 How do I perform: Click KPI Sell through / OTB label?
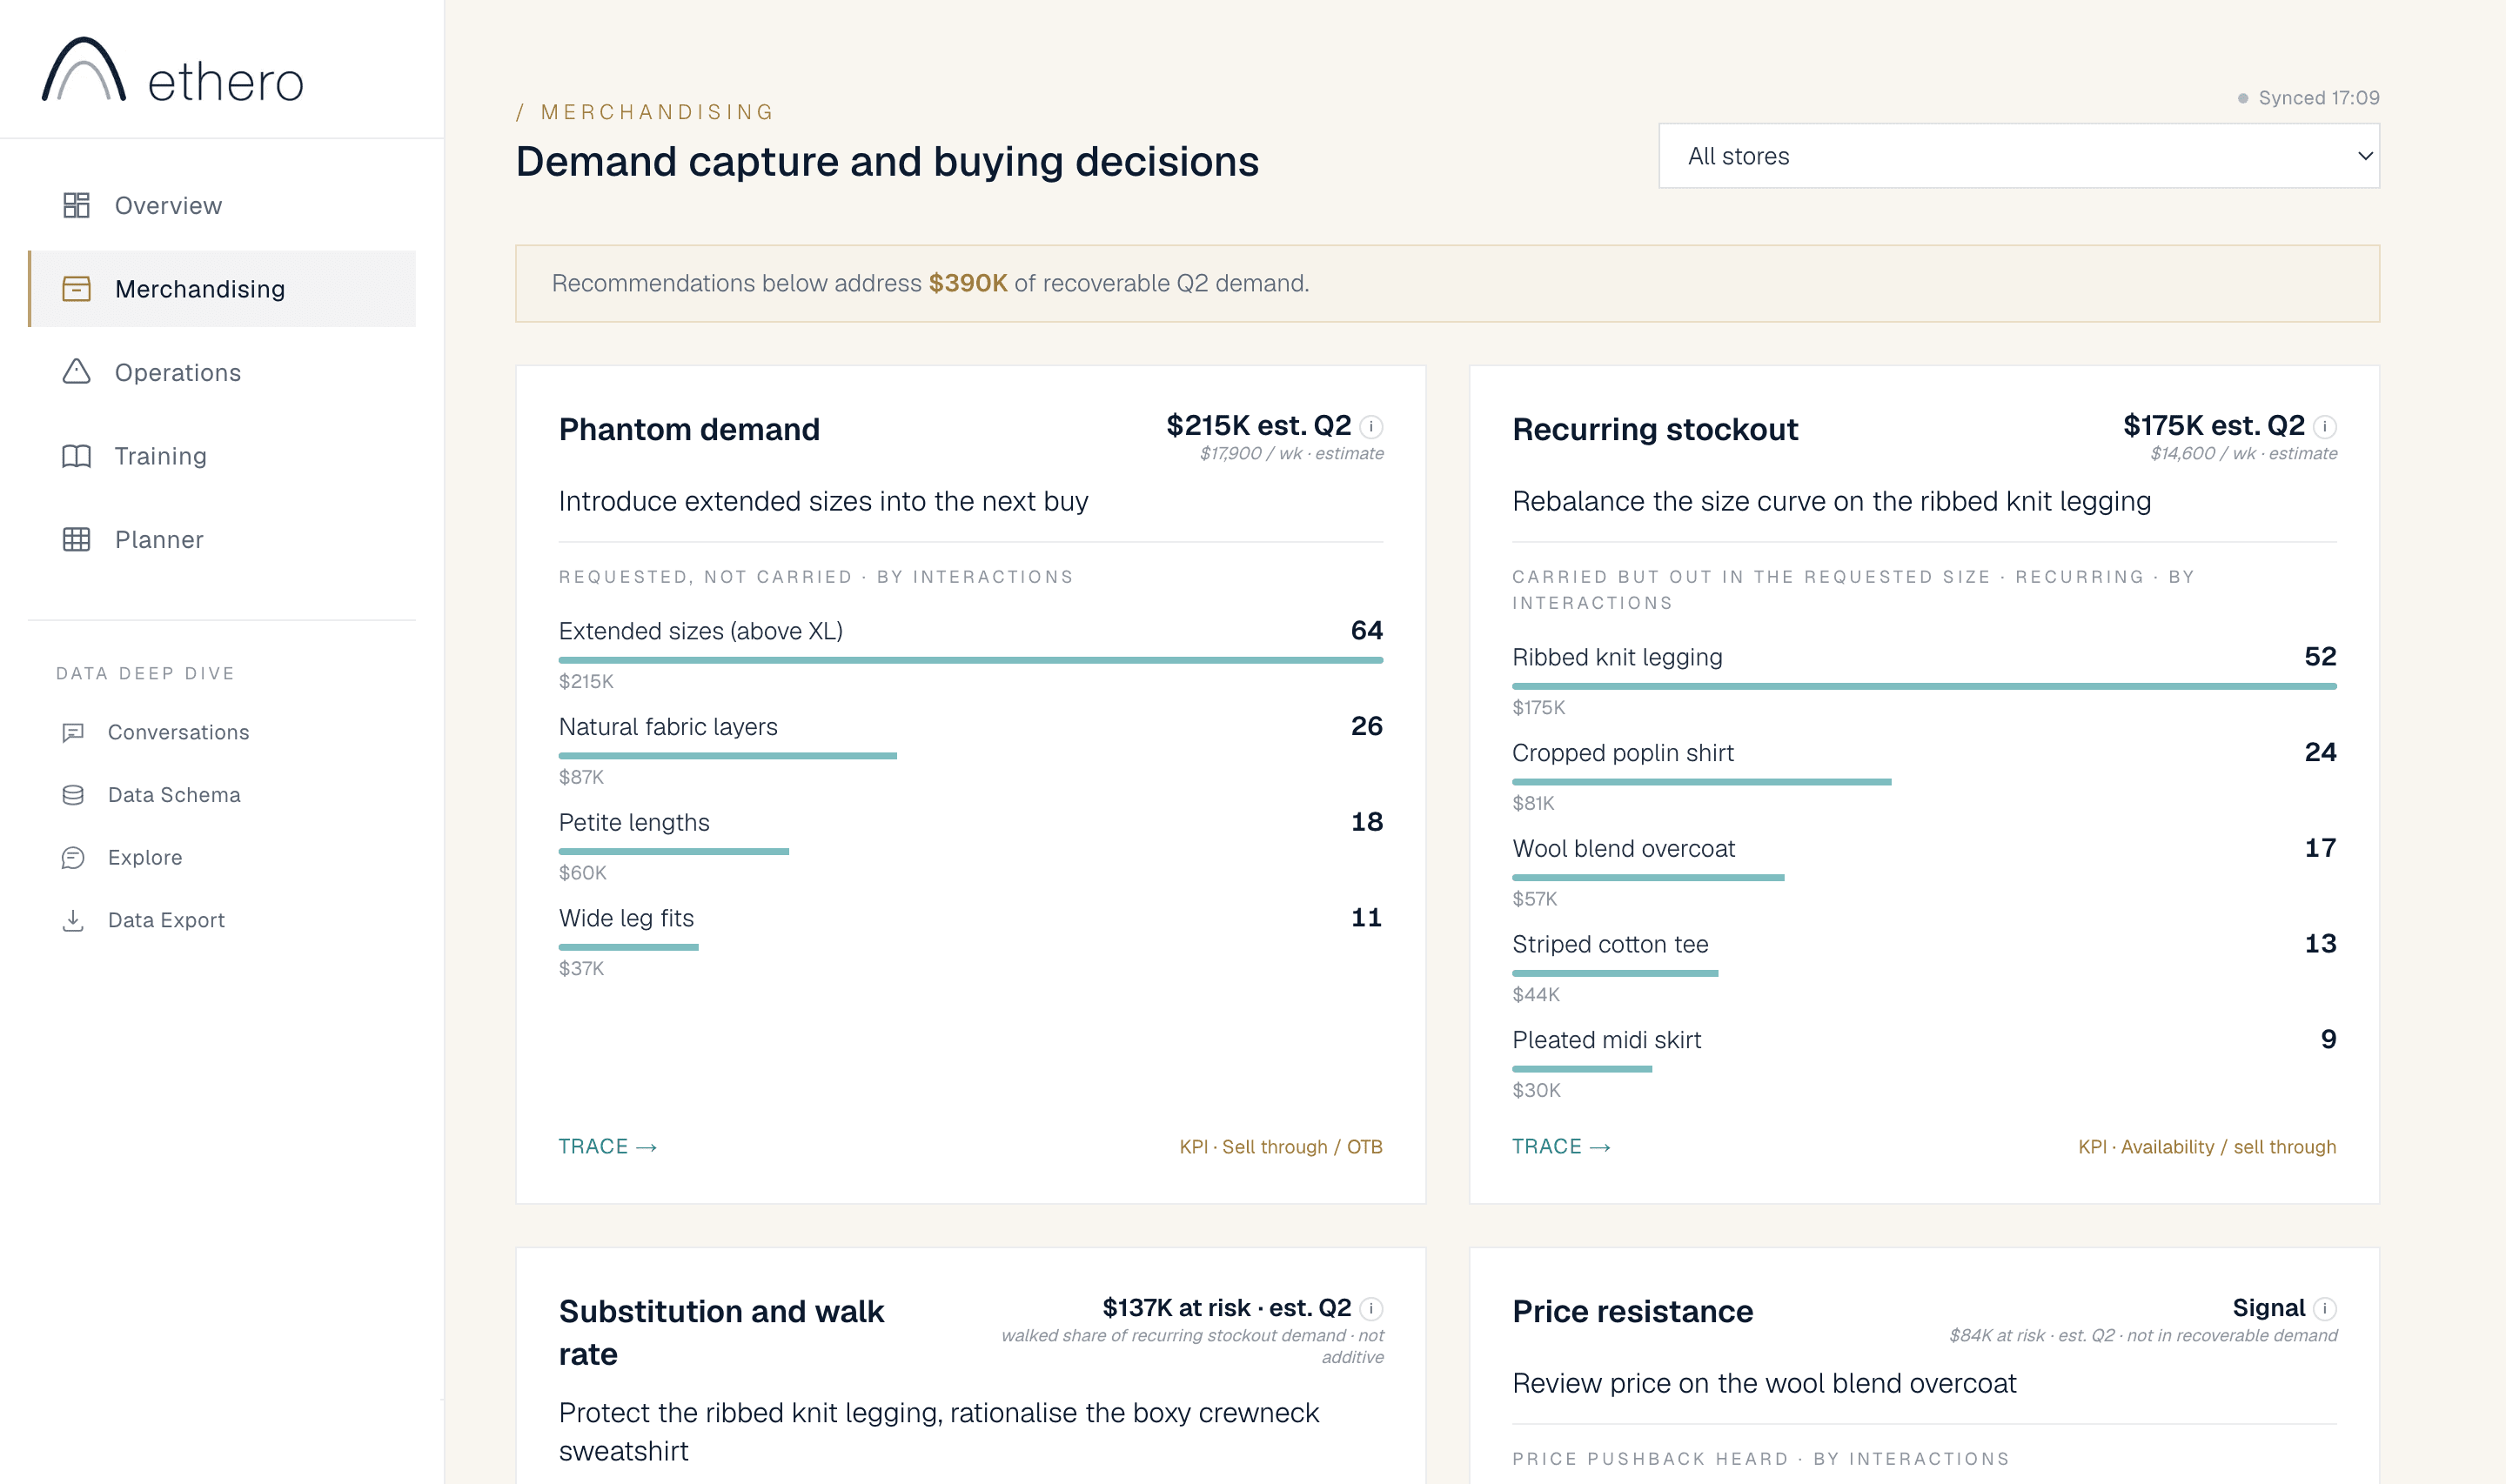(1281, 1147)
